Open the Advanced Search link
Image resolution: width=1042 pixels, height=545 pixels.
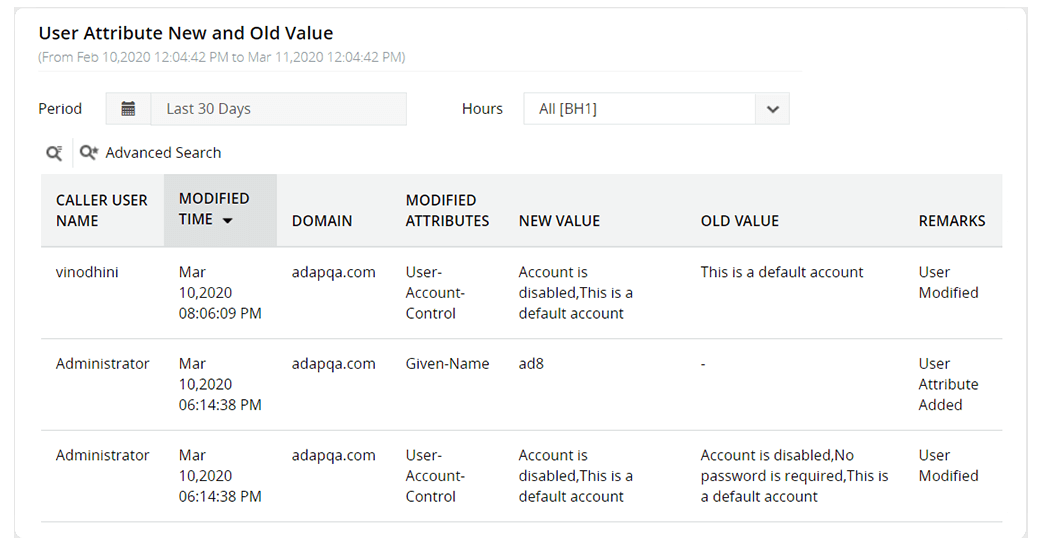163,153
